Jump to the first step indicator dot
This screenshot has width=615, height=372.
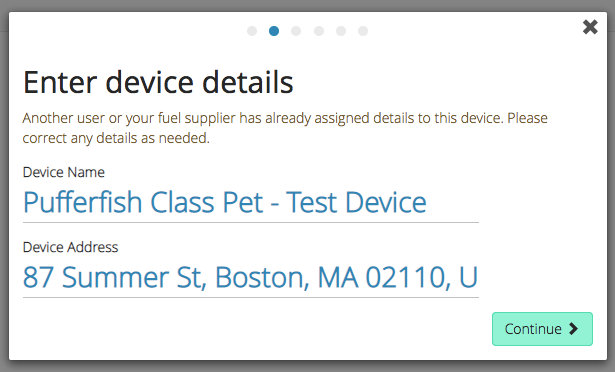(252, 31)
